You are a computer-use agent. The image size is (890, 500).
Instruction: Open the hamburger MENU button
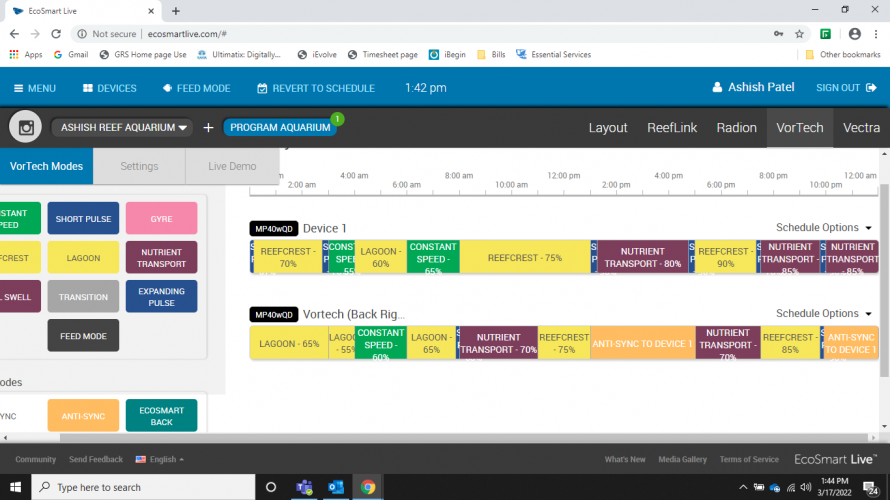pyautogui.click(x=35, y=89)
